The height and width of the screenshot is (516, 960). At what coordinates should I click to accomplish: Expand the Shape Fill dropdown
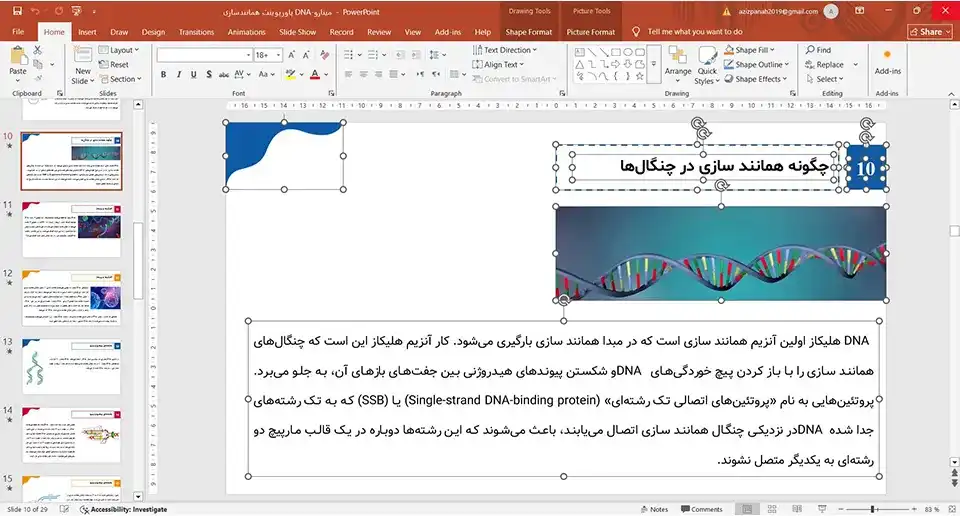749,50
